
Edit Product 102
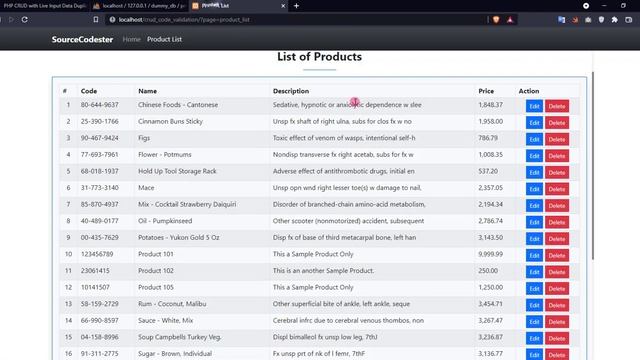click(x=534, y=272)
